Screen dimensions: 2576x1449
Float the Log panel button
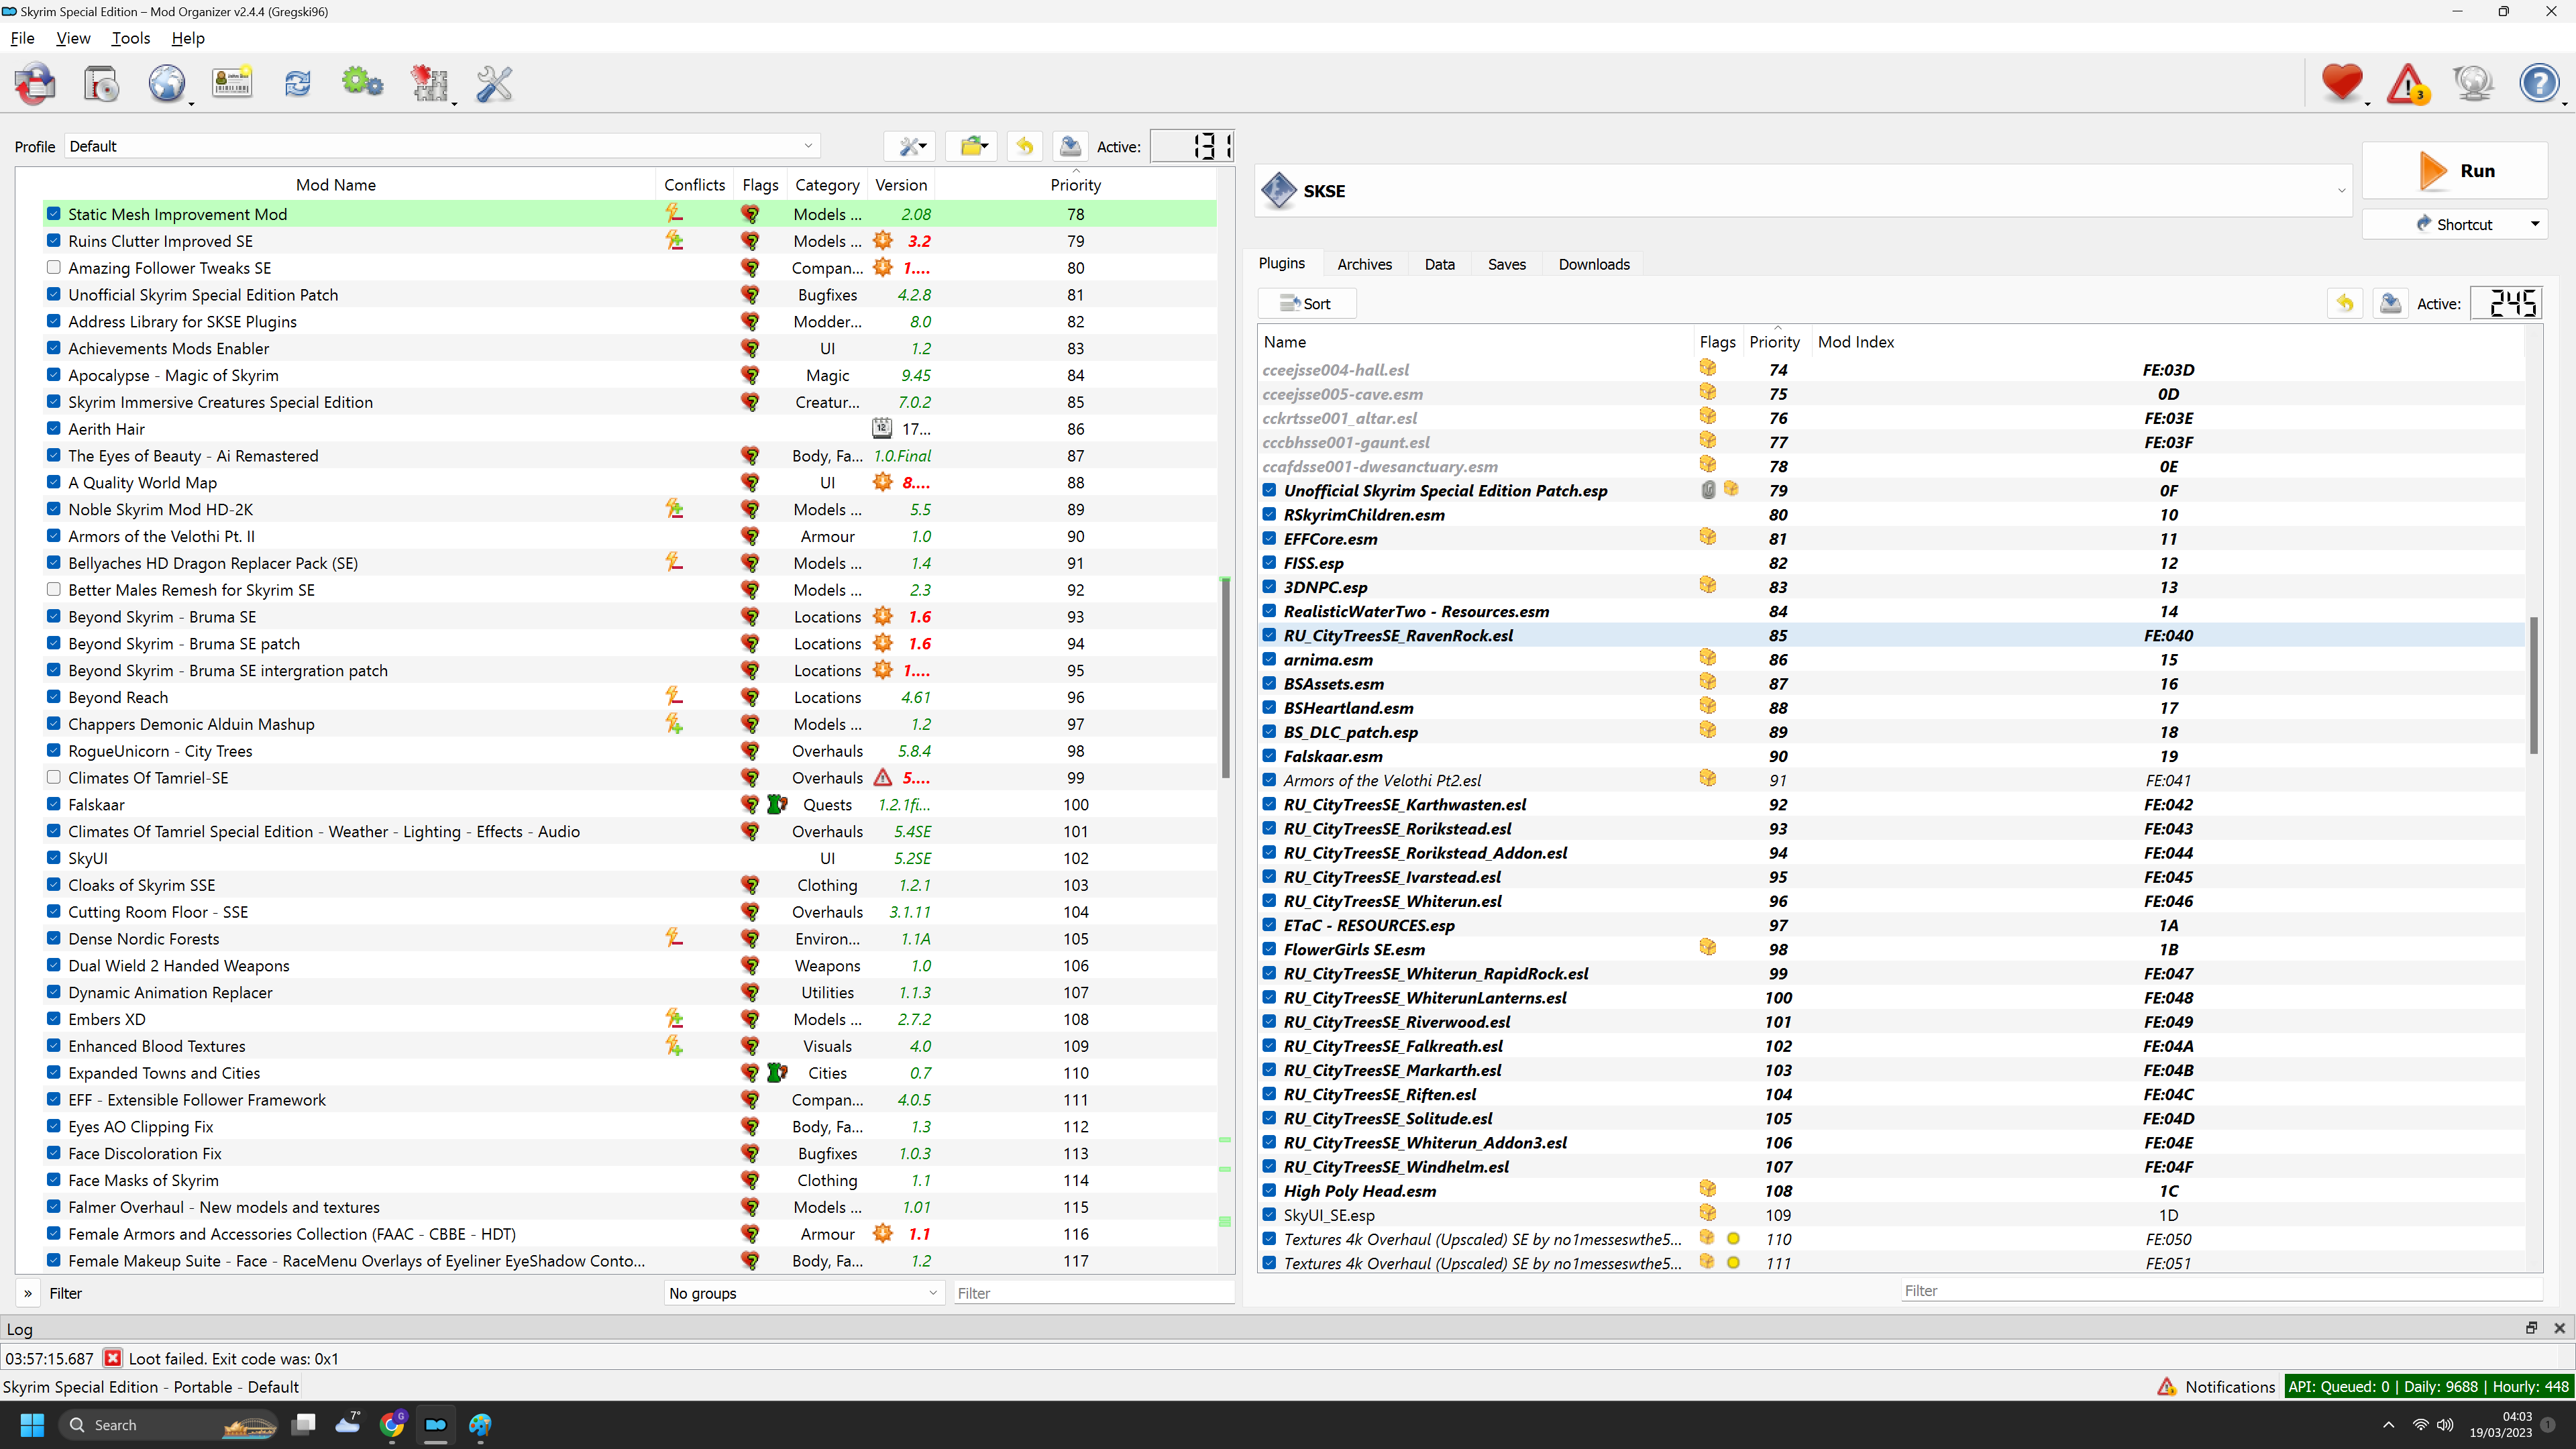2532,1328
